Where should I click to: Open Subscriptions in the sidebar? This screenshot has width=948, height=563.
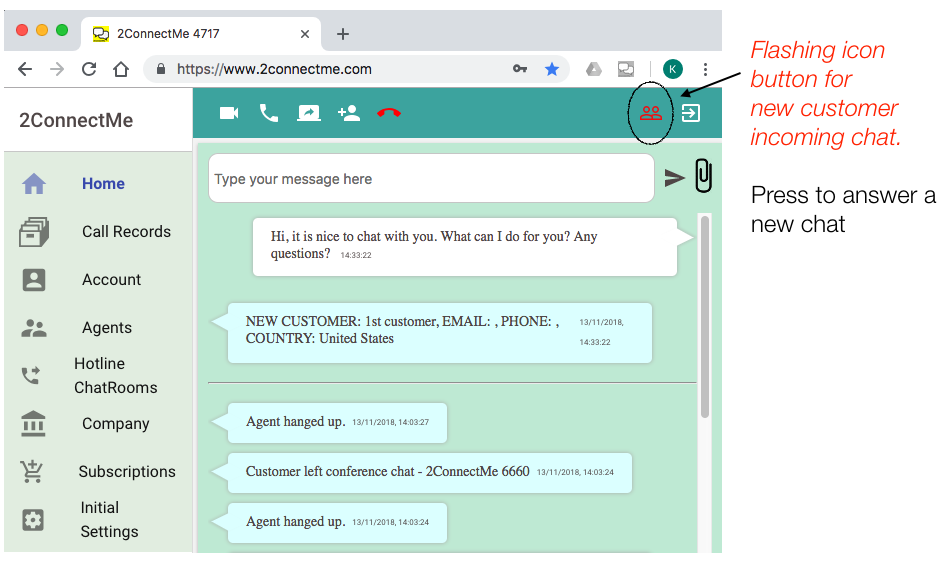coord(127,472)
